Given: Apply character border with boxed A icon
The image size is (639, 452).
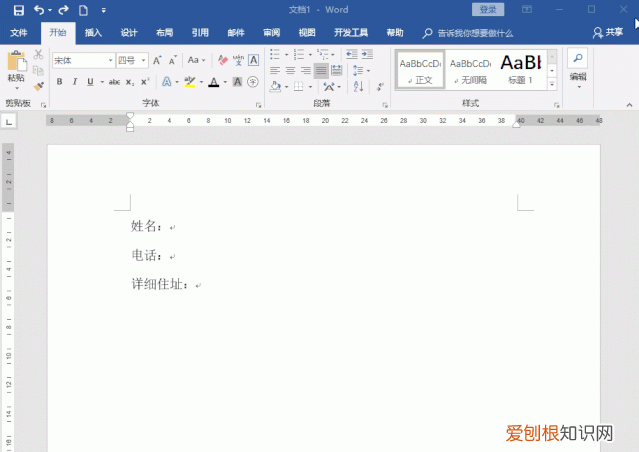Looking at the screenshot, I should click(x=253, y=60).
